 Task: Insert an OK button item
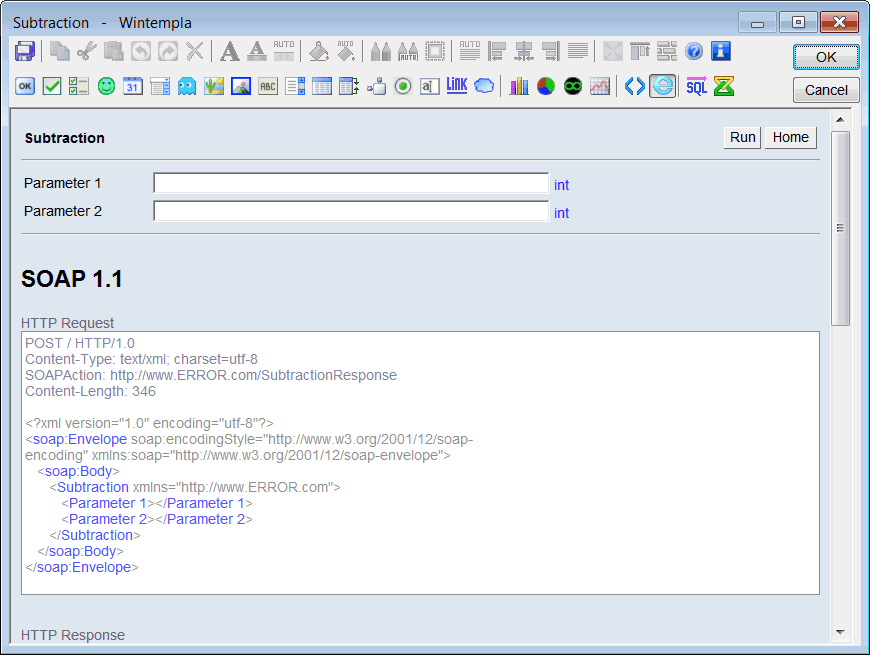(25, 87)
